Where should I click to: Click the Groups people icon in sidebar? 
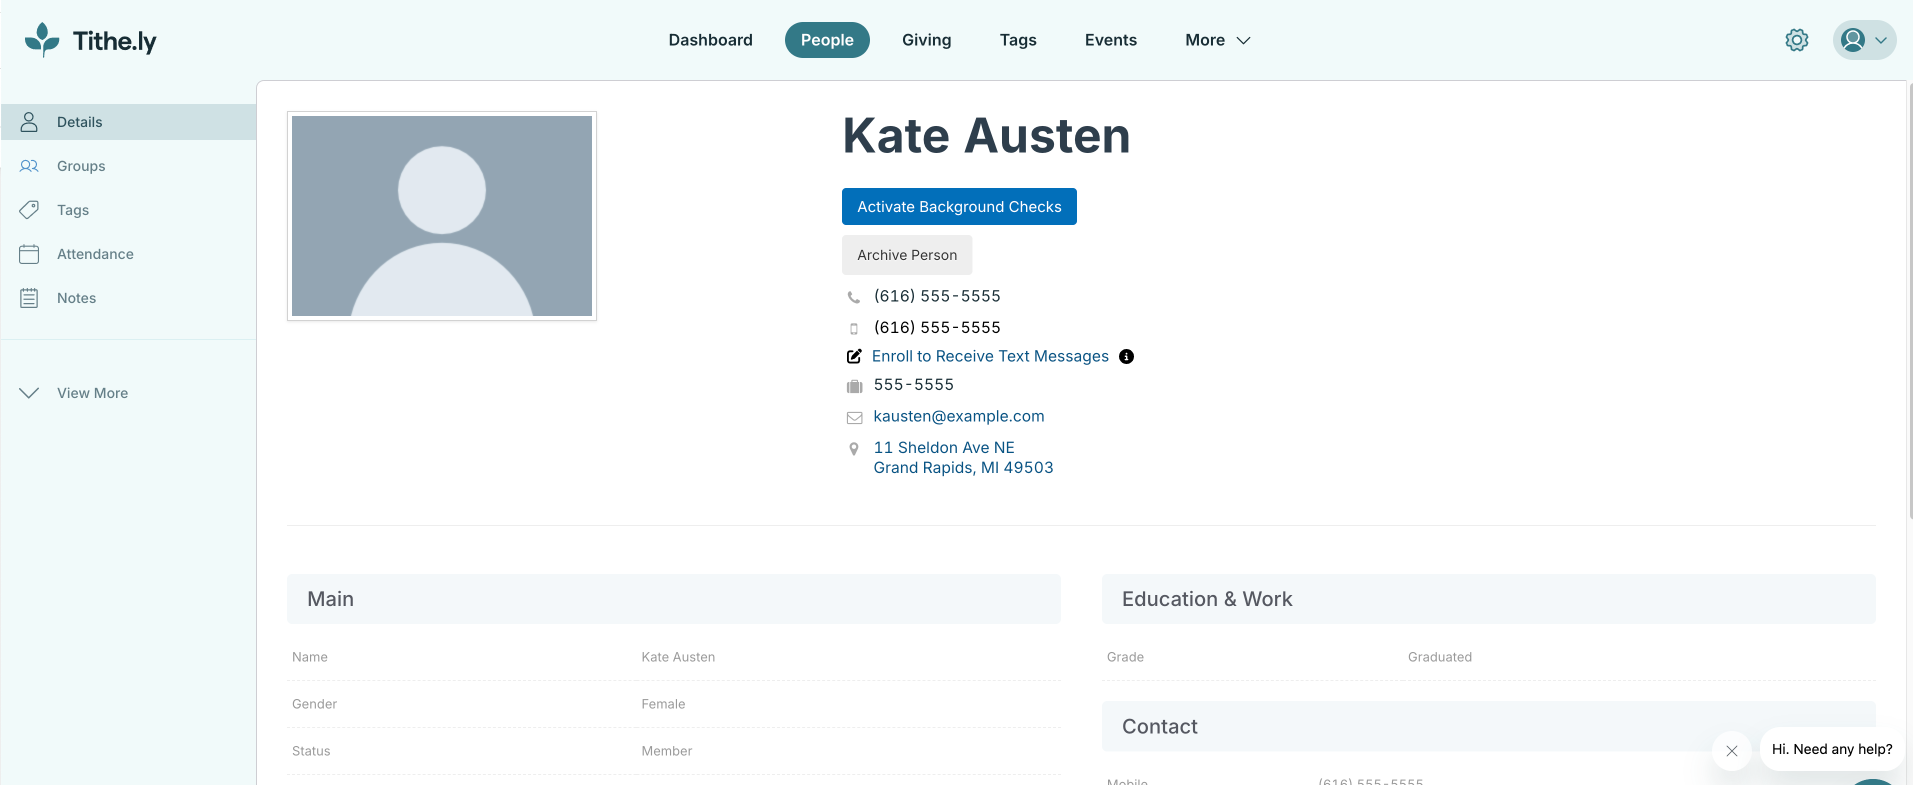click(29, 166)
